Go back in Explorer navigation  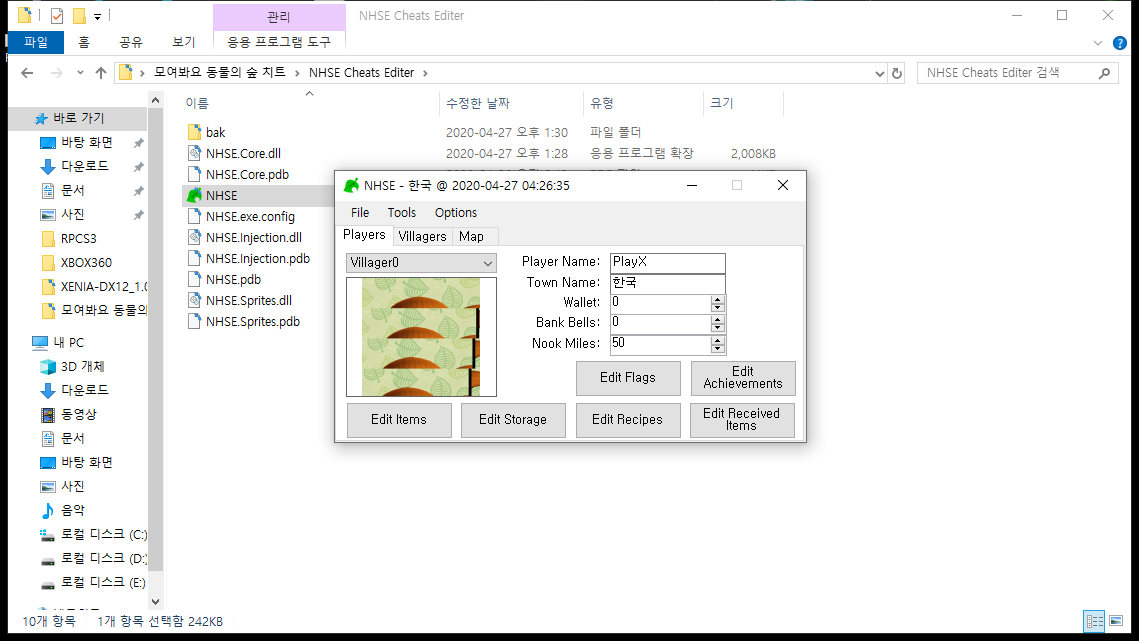pyautogui.click(x=28, y=73)
